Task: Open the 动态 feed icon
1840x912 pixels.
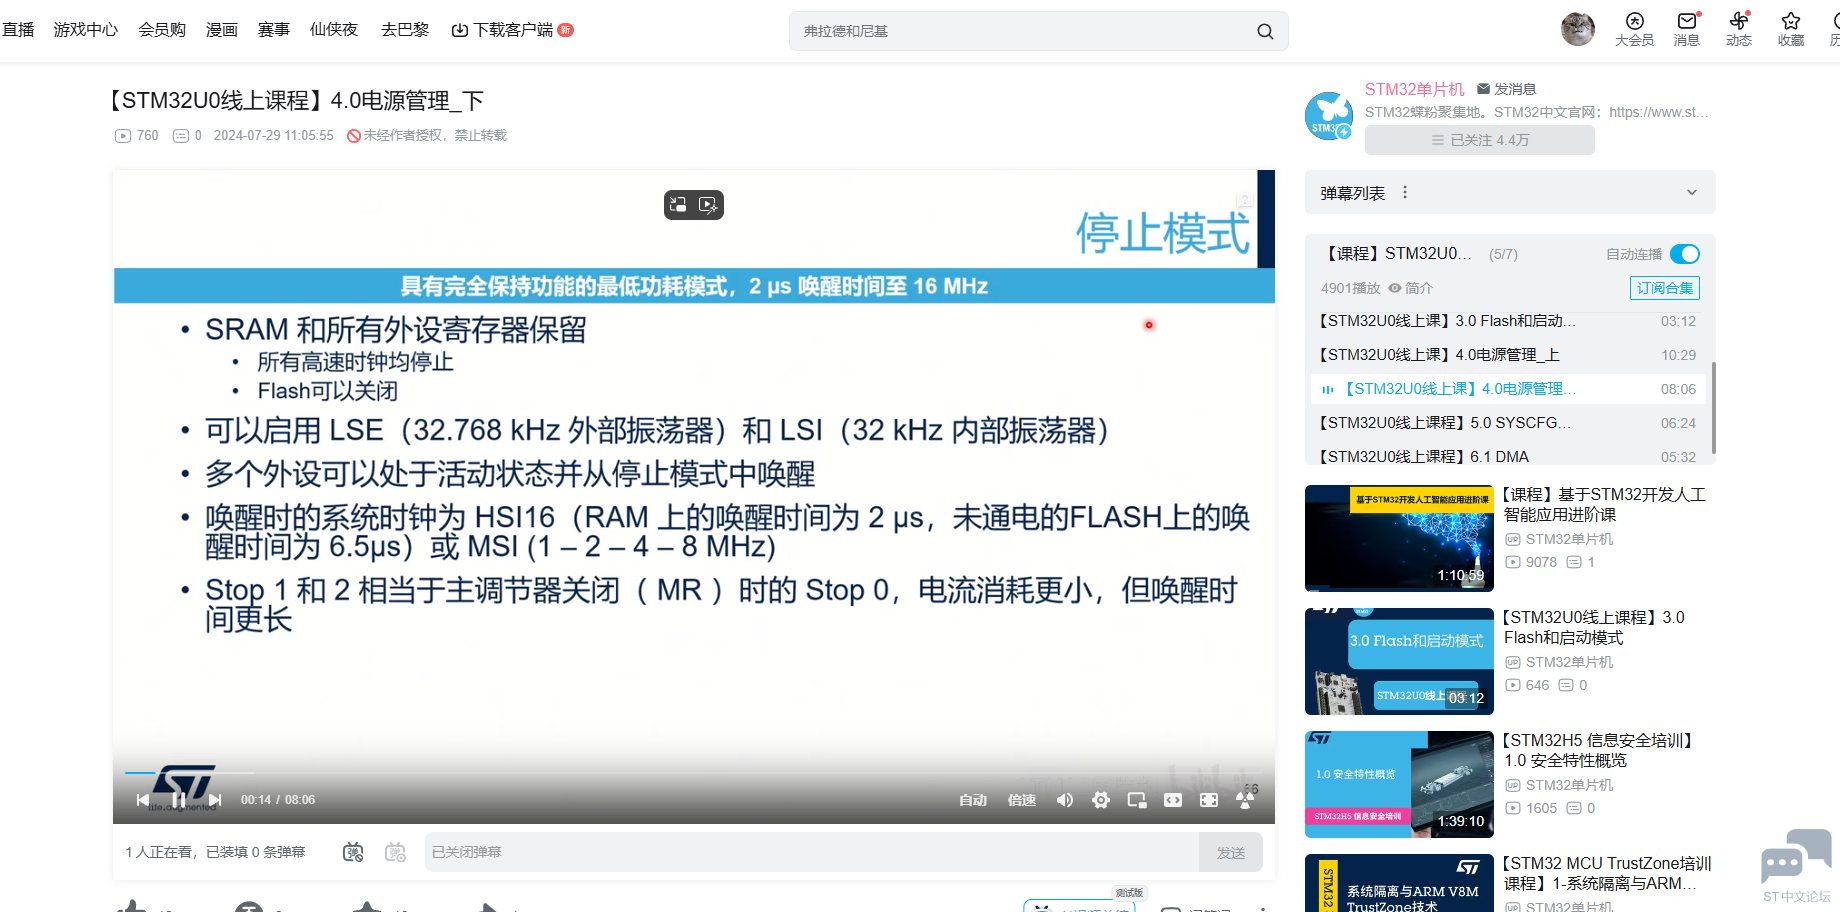Action: click(1739, 29)
